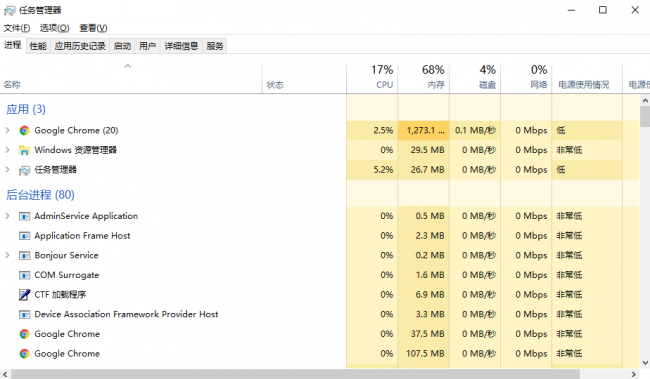Sort by the 状态 column header

point(304,78)
